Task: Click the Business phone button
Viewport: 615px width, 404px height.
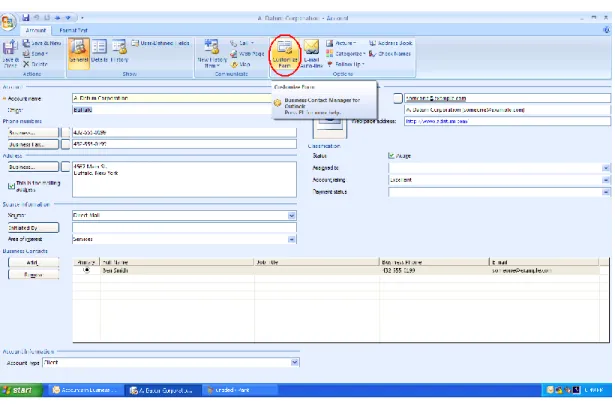Action: pyautogui.click(x=33, y=133)
